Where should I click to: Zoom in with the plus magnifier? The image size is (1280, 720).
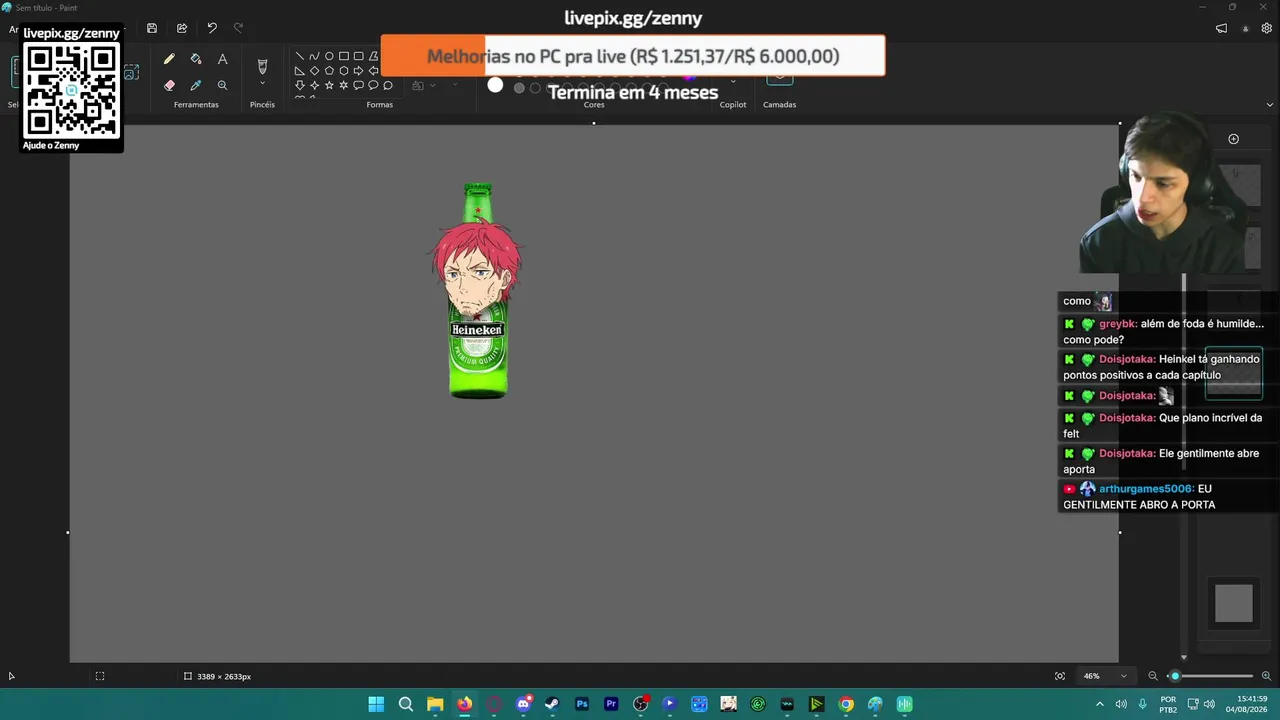pos(1266,676)
